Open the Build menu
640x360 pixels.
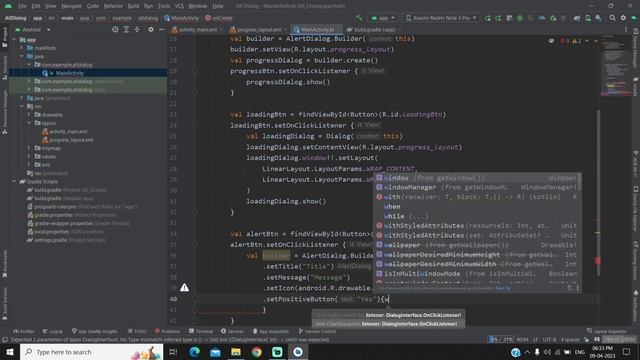pos(133,6)
